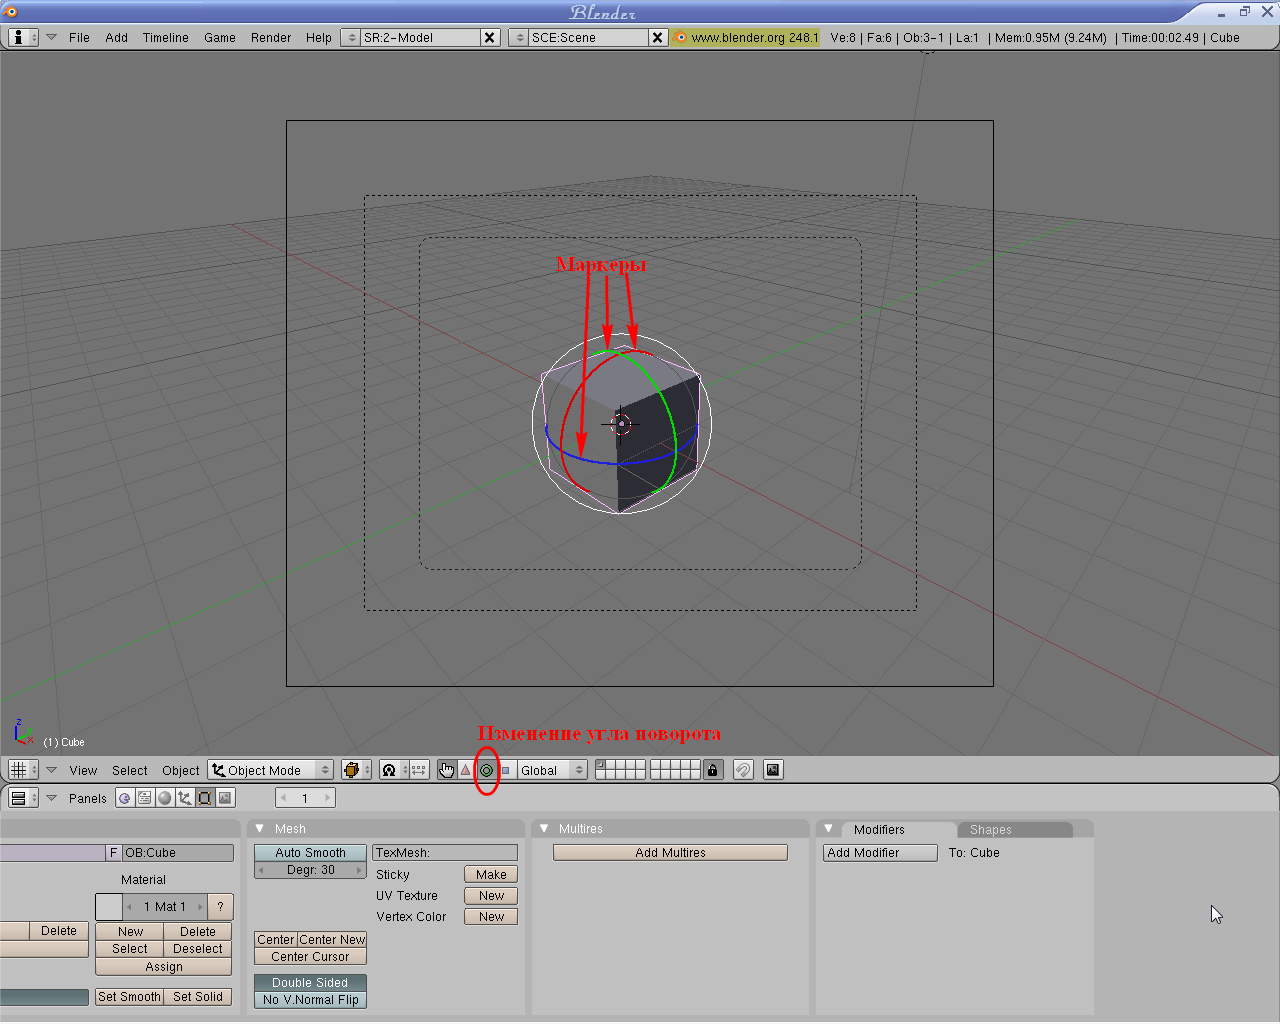This screenshot has width=1280, height=1024.
Task: Toggle the 3D manipulator hand icon
Action: click(x=446, y=770)
